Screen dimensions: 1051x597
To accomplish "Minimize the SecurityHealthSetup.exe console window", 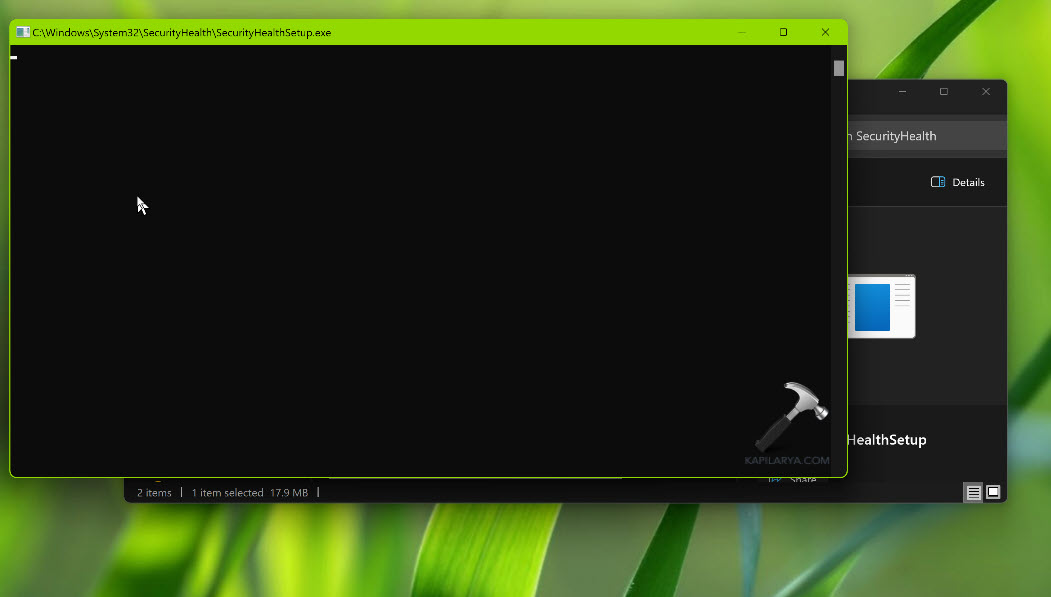I will click(741, 32).
